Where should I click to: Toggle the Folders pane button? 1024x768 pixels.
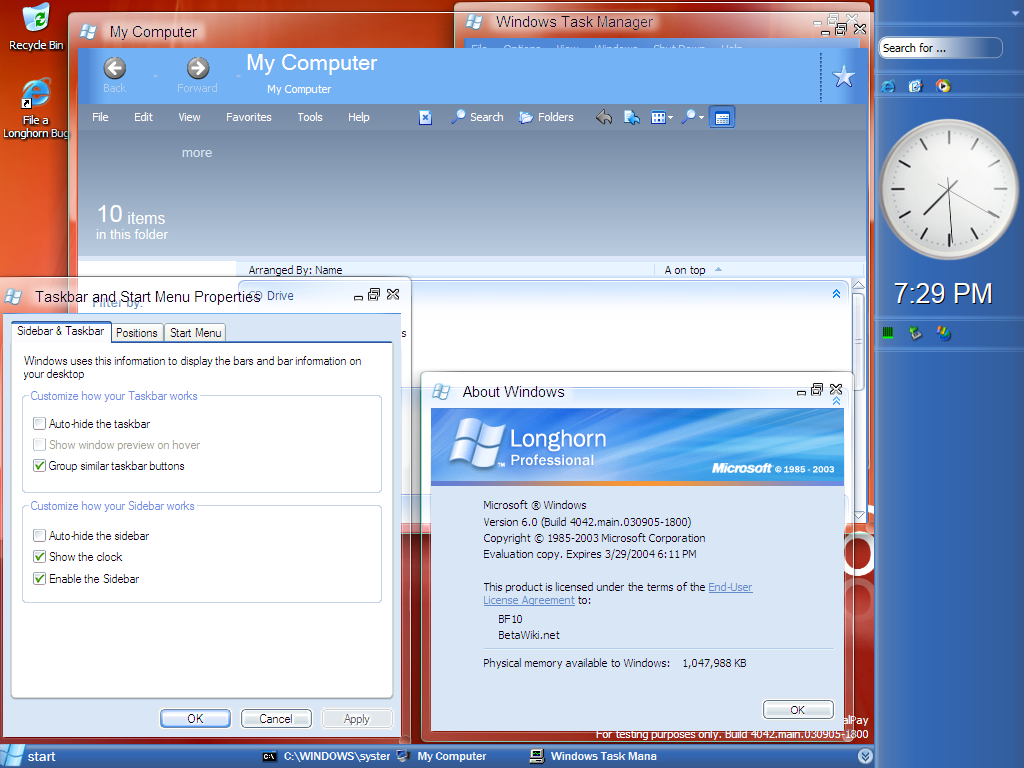pos(547,118)
